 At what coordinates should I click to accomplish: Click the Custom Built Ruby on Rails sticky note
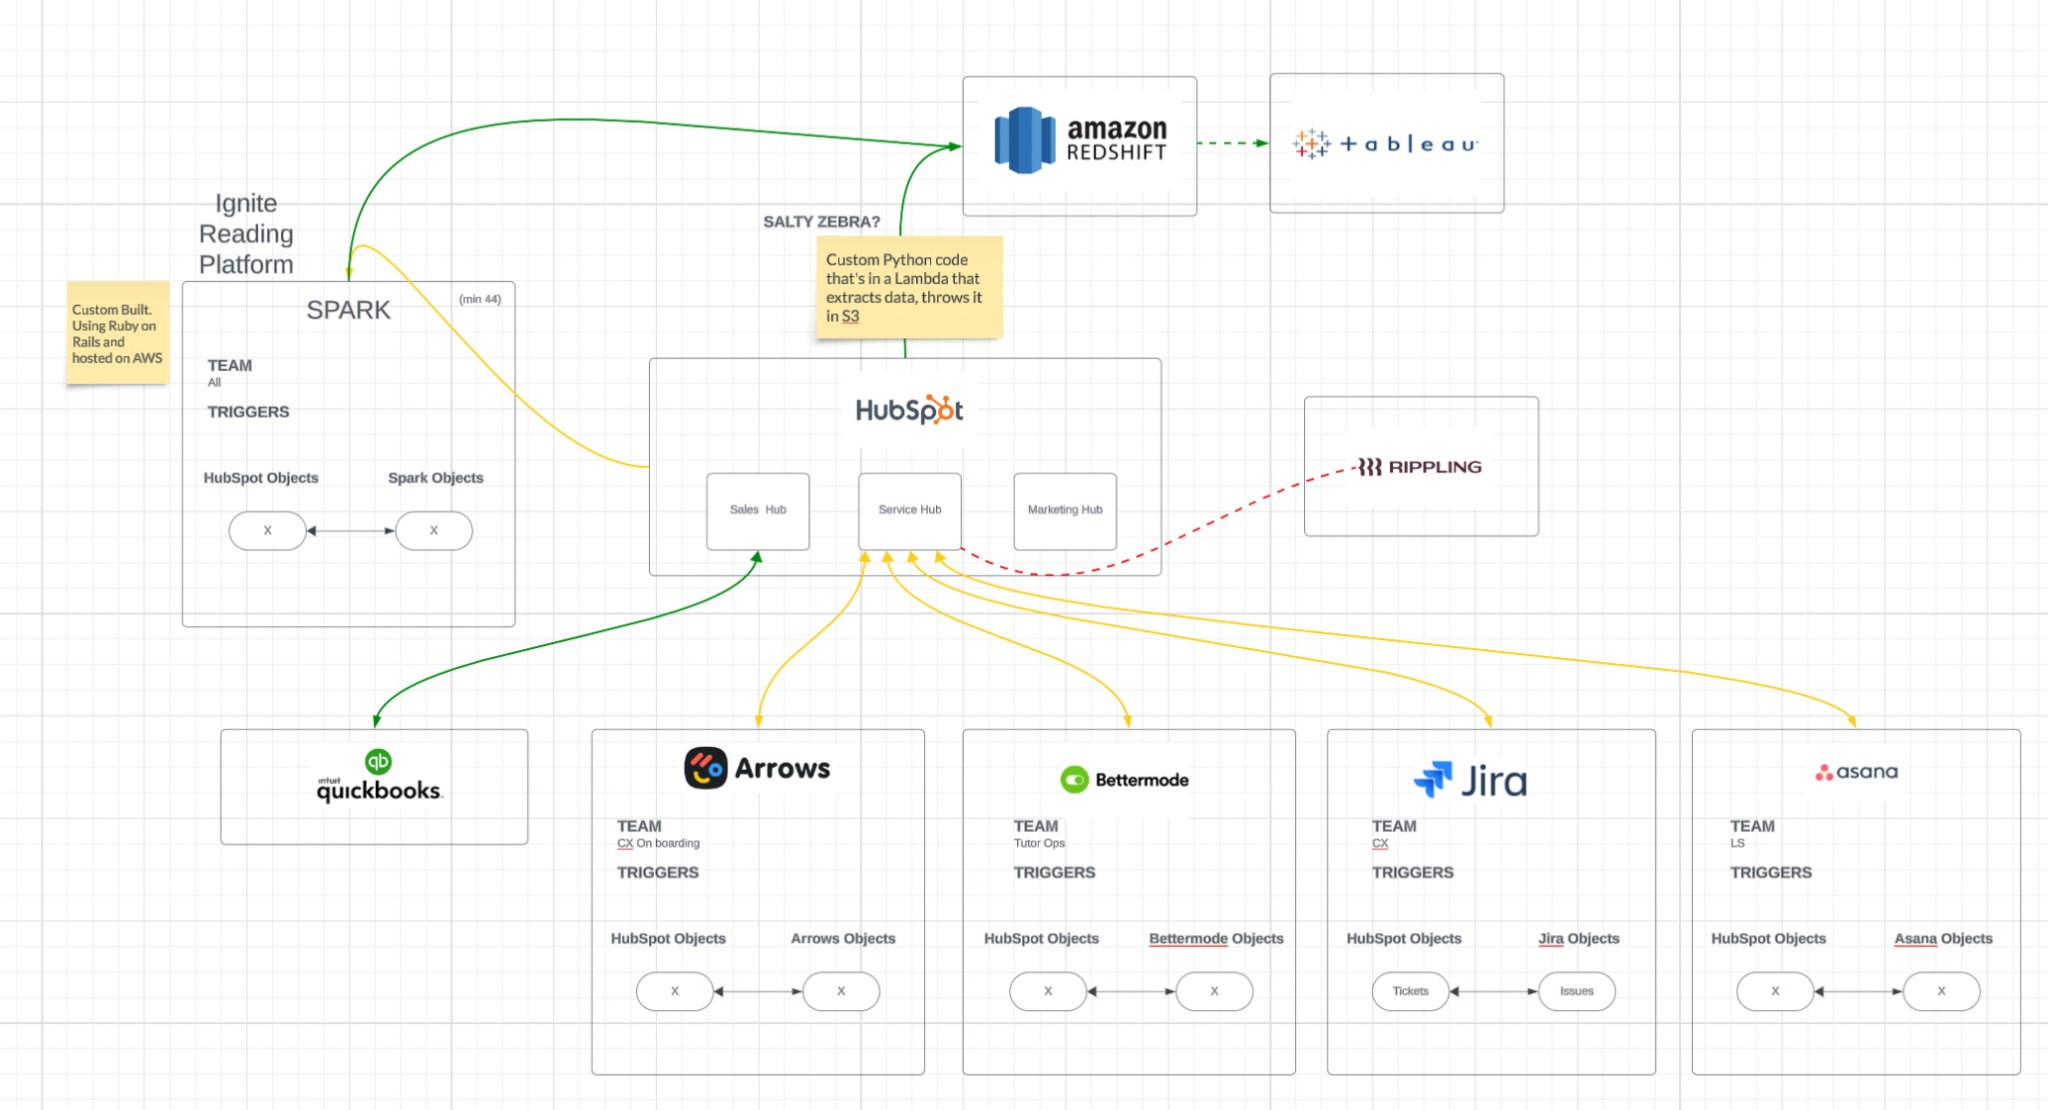(117, 333)
